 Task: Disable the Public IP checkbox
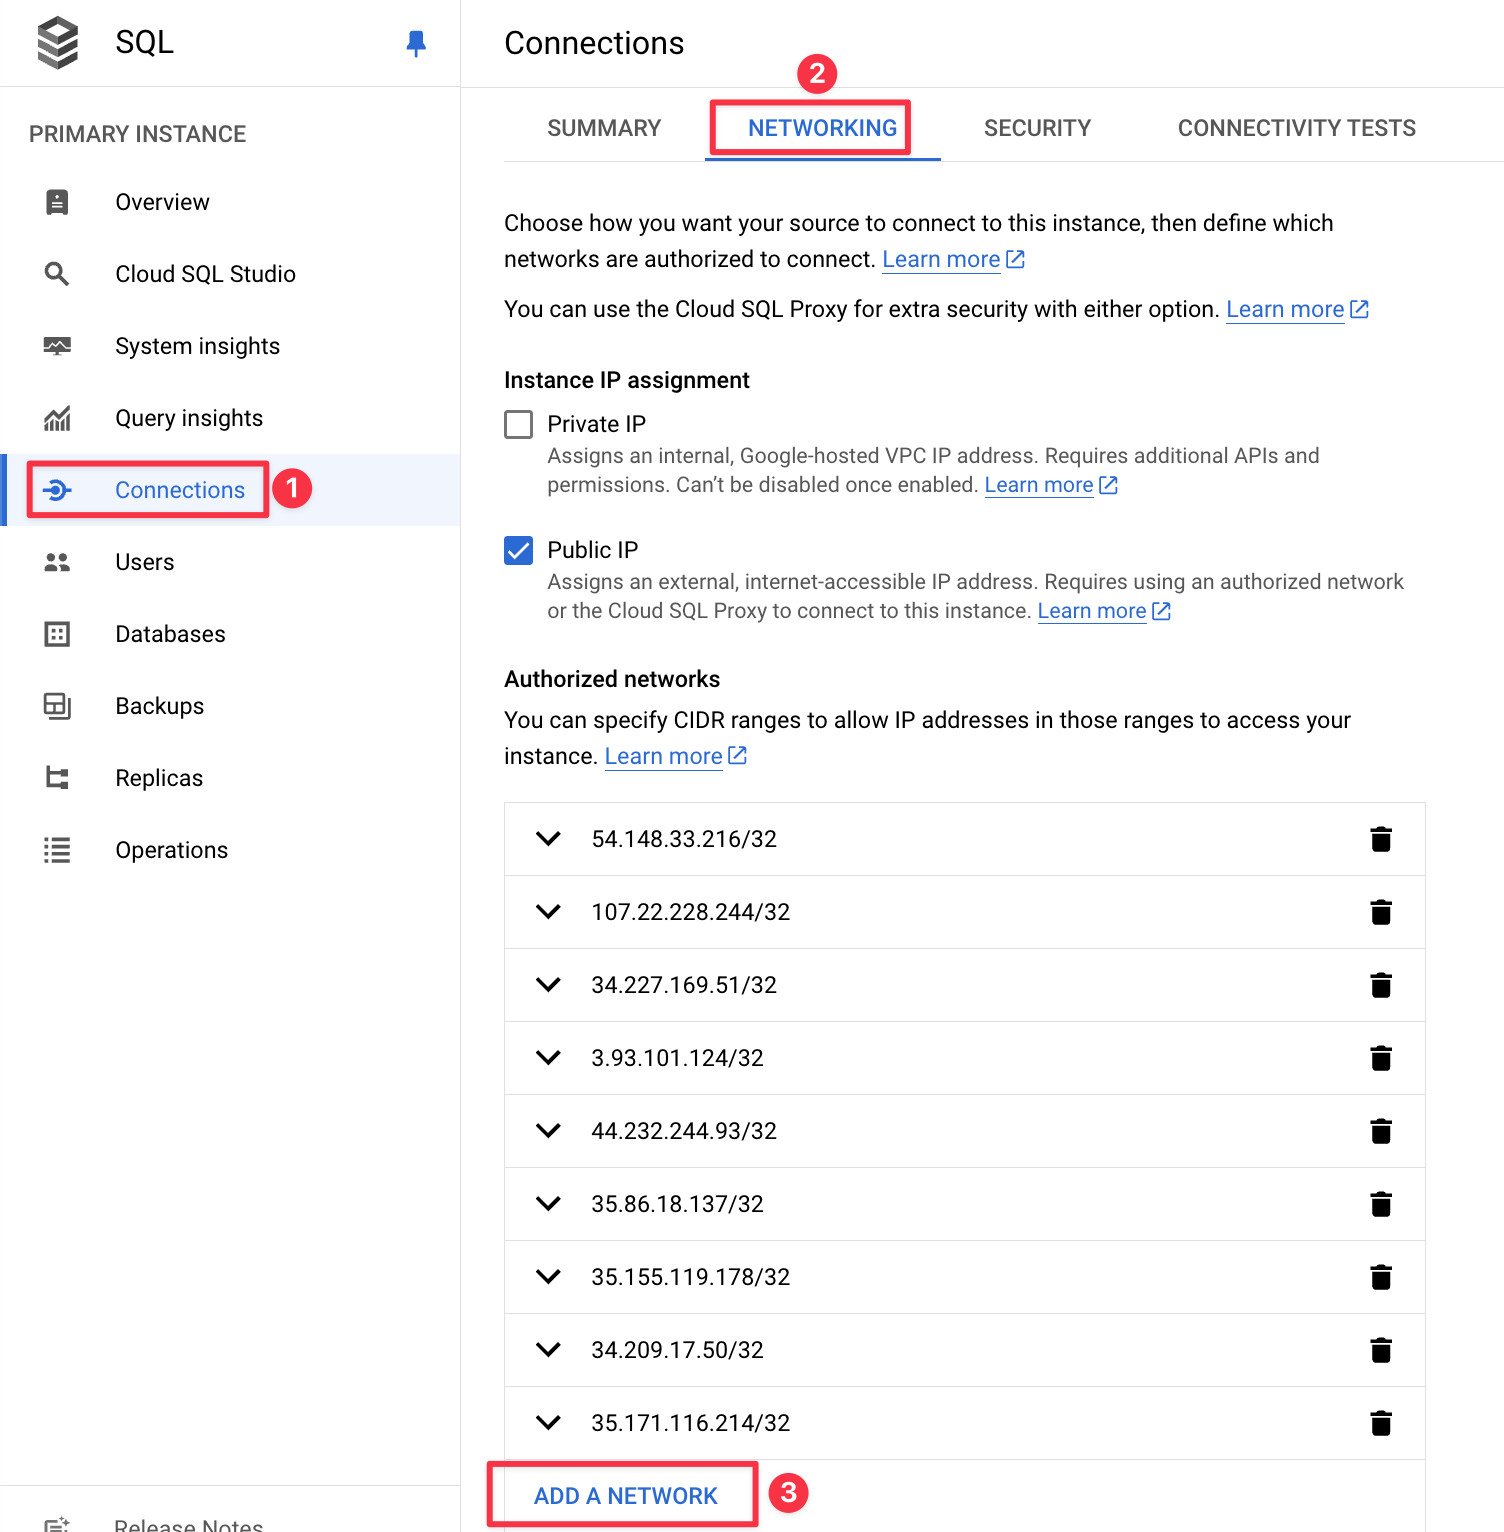point(518,549)
